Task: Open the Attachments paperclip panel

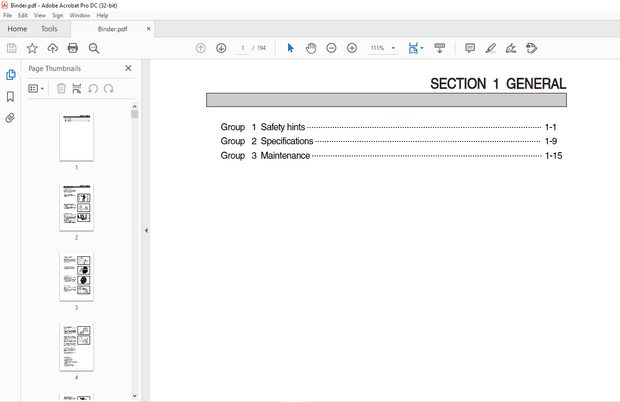Action: point(11,118)
